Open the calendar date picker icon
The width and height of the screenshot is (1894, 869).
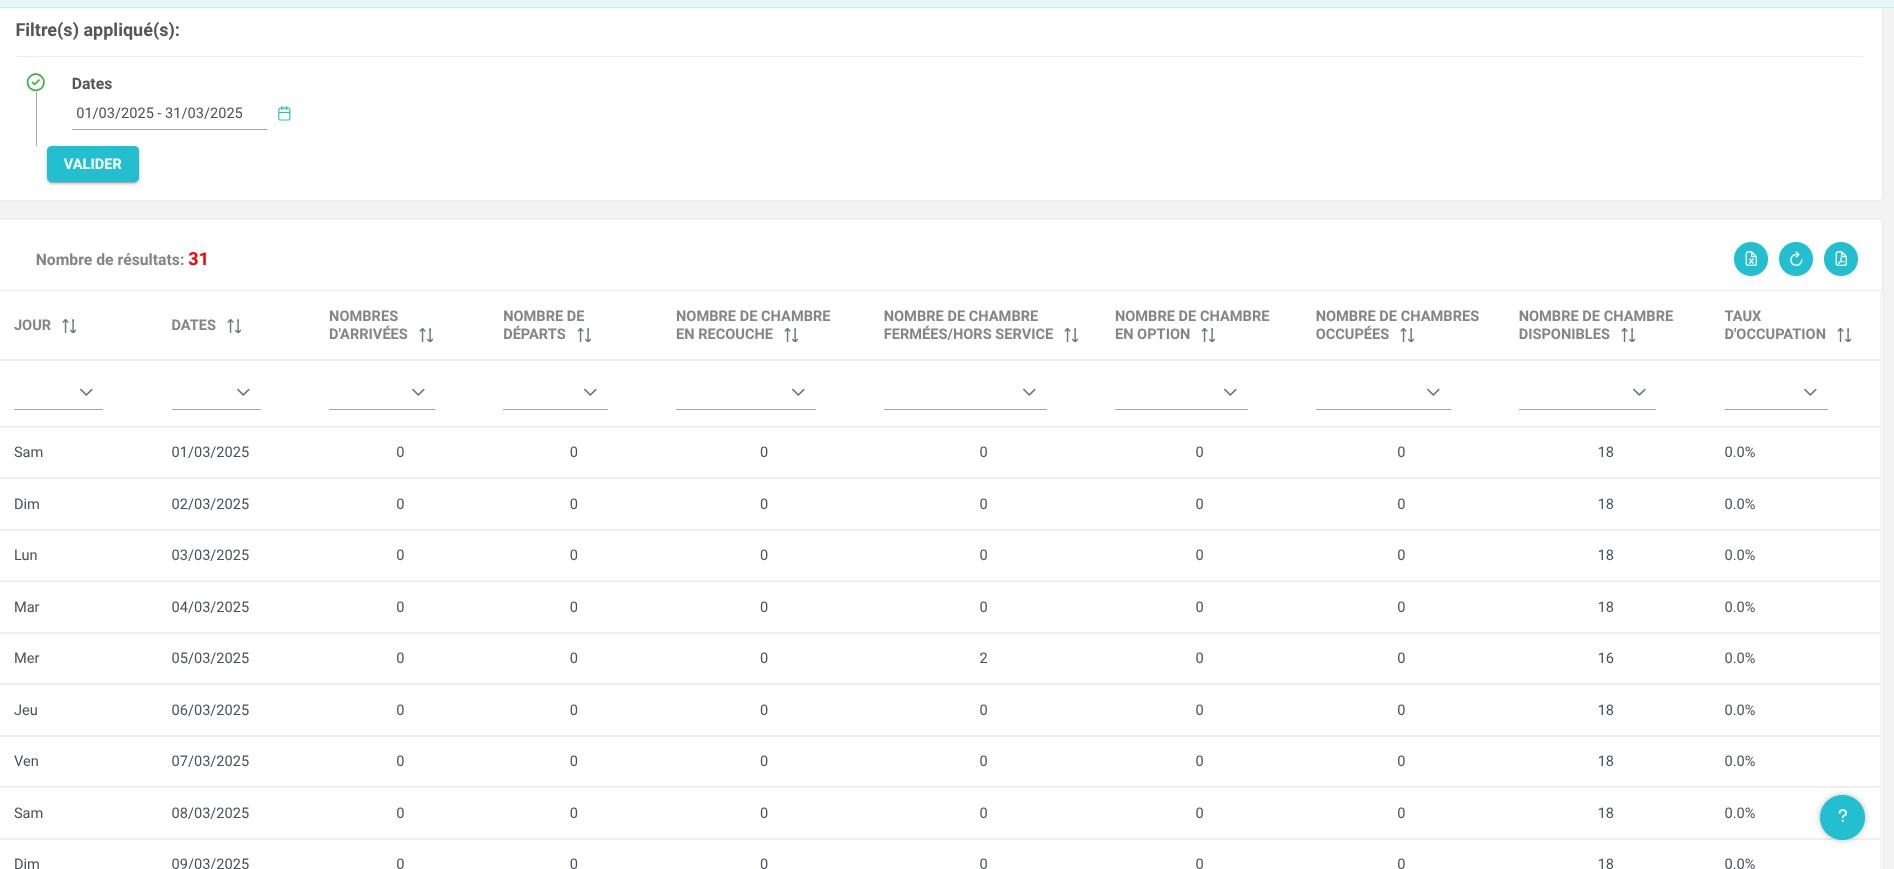pyautogui.click(x=284, y=114)
